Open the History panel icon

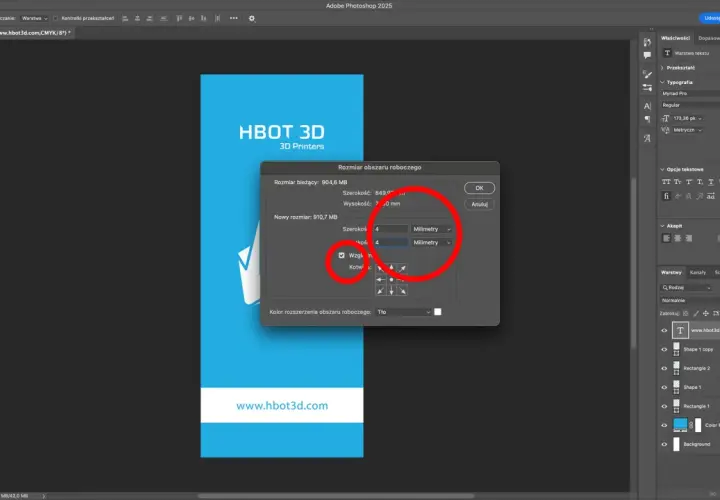point(647,42)
